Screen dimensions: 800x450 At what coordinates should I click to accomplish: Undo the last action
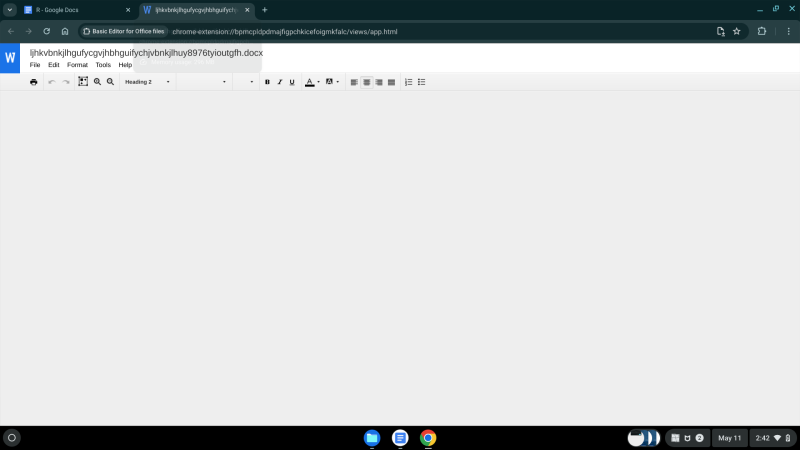(x=52, y=82)
